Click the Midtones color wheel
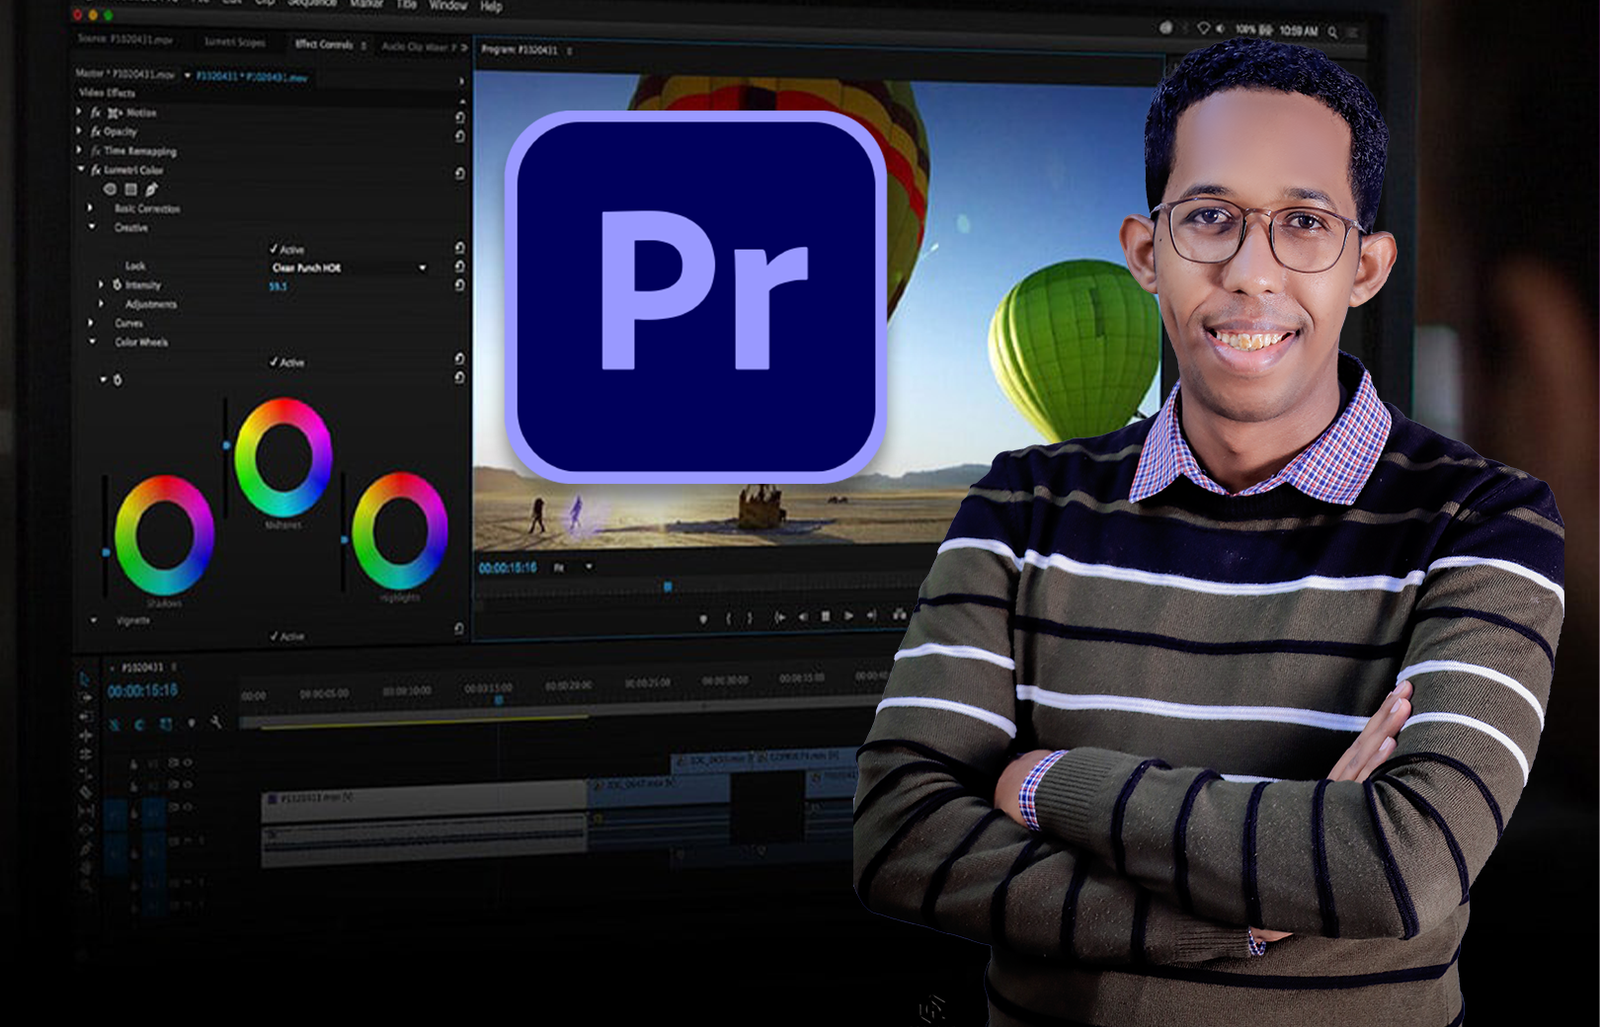Screen dimensions: 1600x1027 tap(283, 457)
